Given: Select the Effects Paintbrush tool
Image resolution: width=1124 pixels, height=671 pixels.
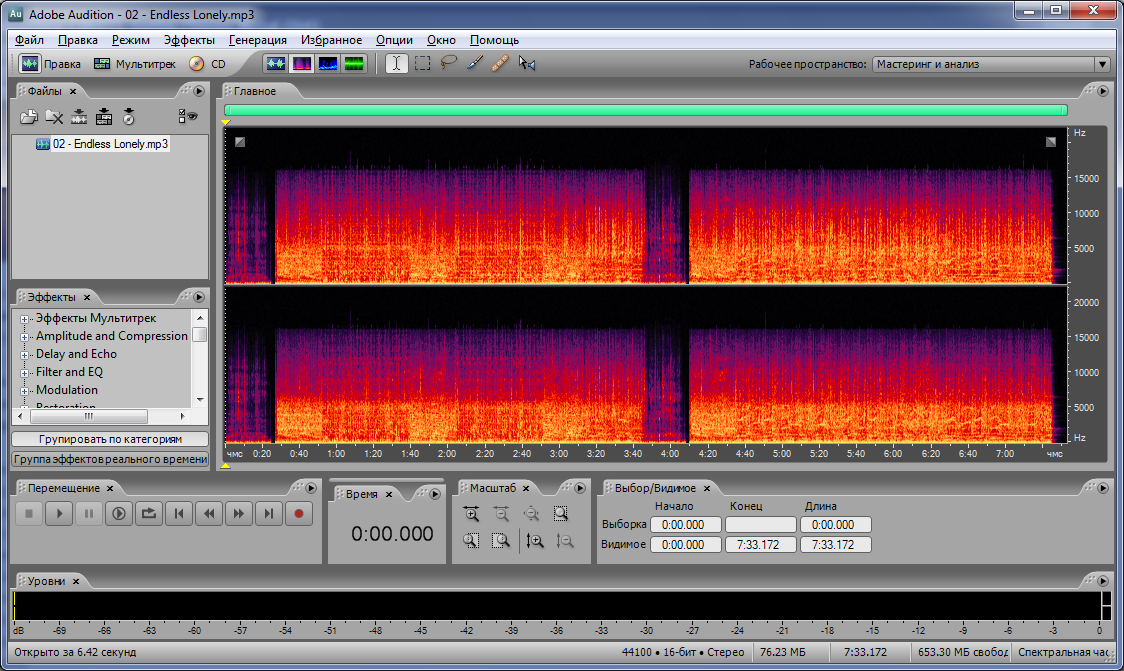Looking at the screenshot, I should point(475,64).
